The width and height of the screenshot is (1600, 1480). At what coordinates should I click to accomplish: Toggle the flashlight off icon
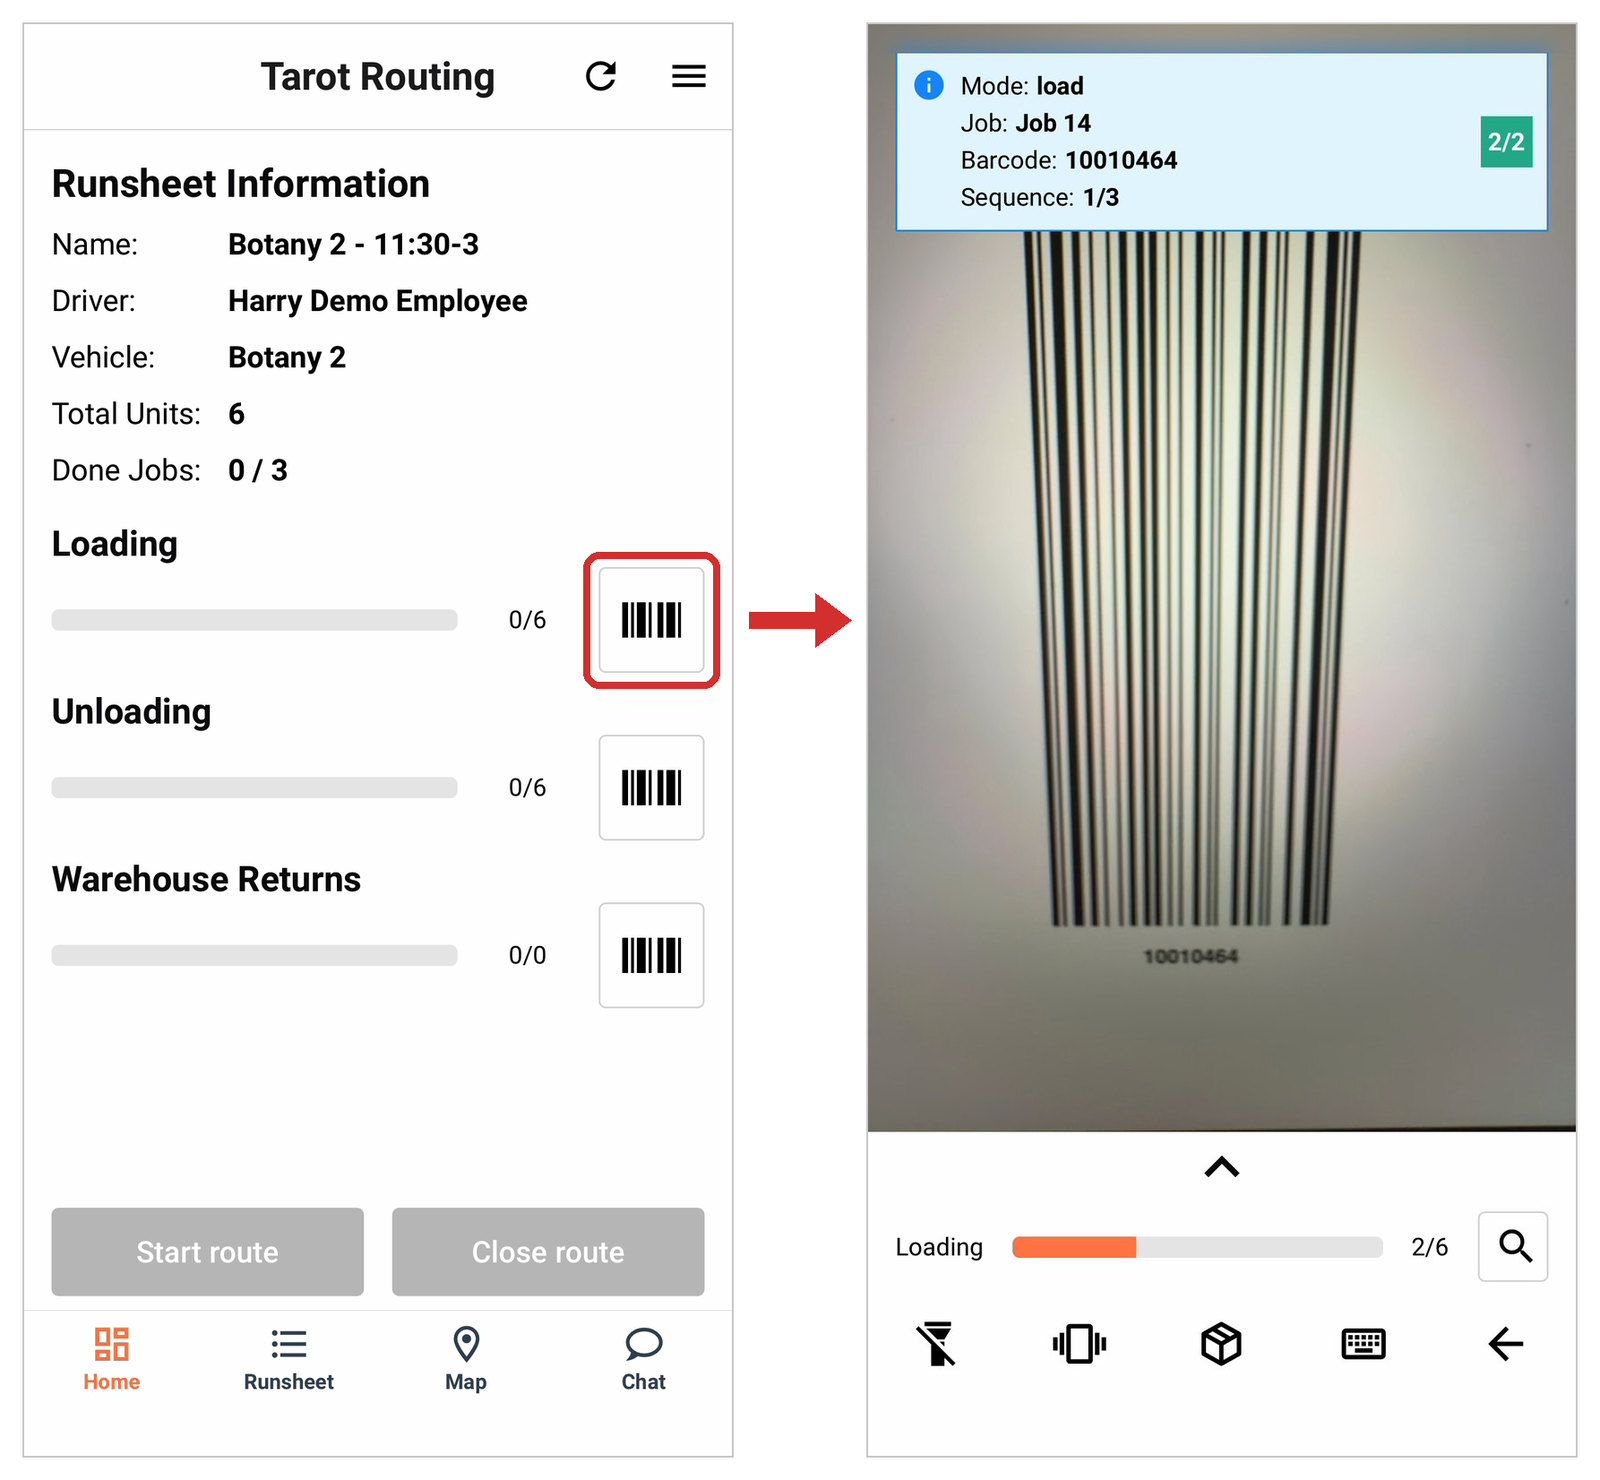pos(937,1344)
